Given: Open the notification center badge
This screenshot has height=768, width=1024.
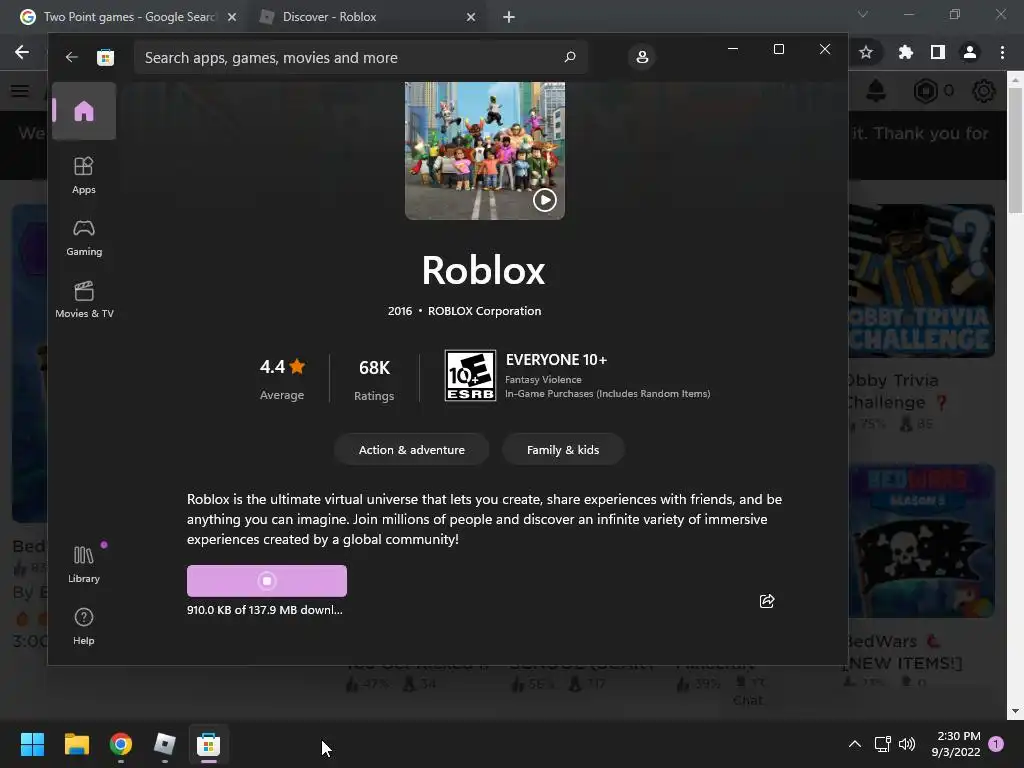Looking at the screenshot, I should (x=996, y=744).
